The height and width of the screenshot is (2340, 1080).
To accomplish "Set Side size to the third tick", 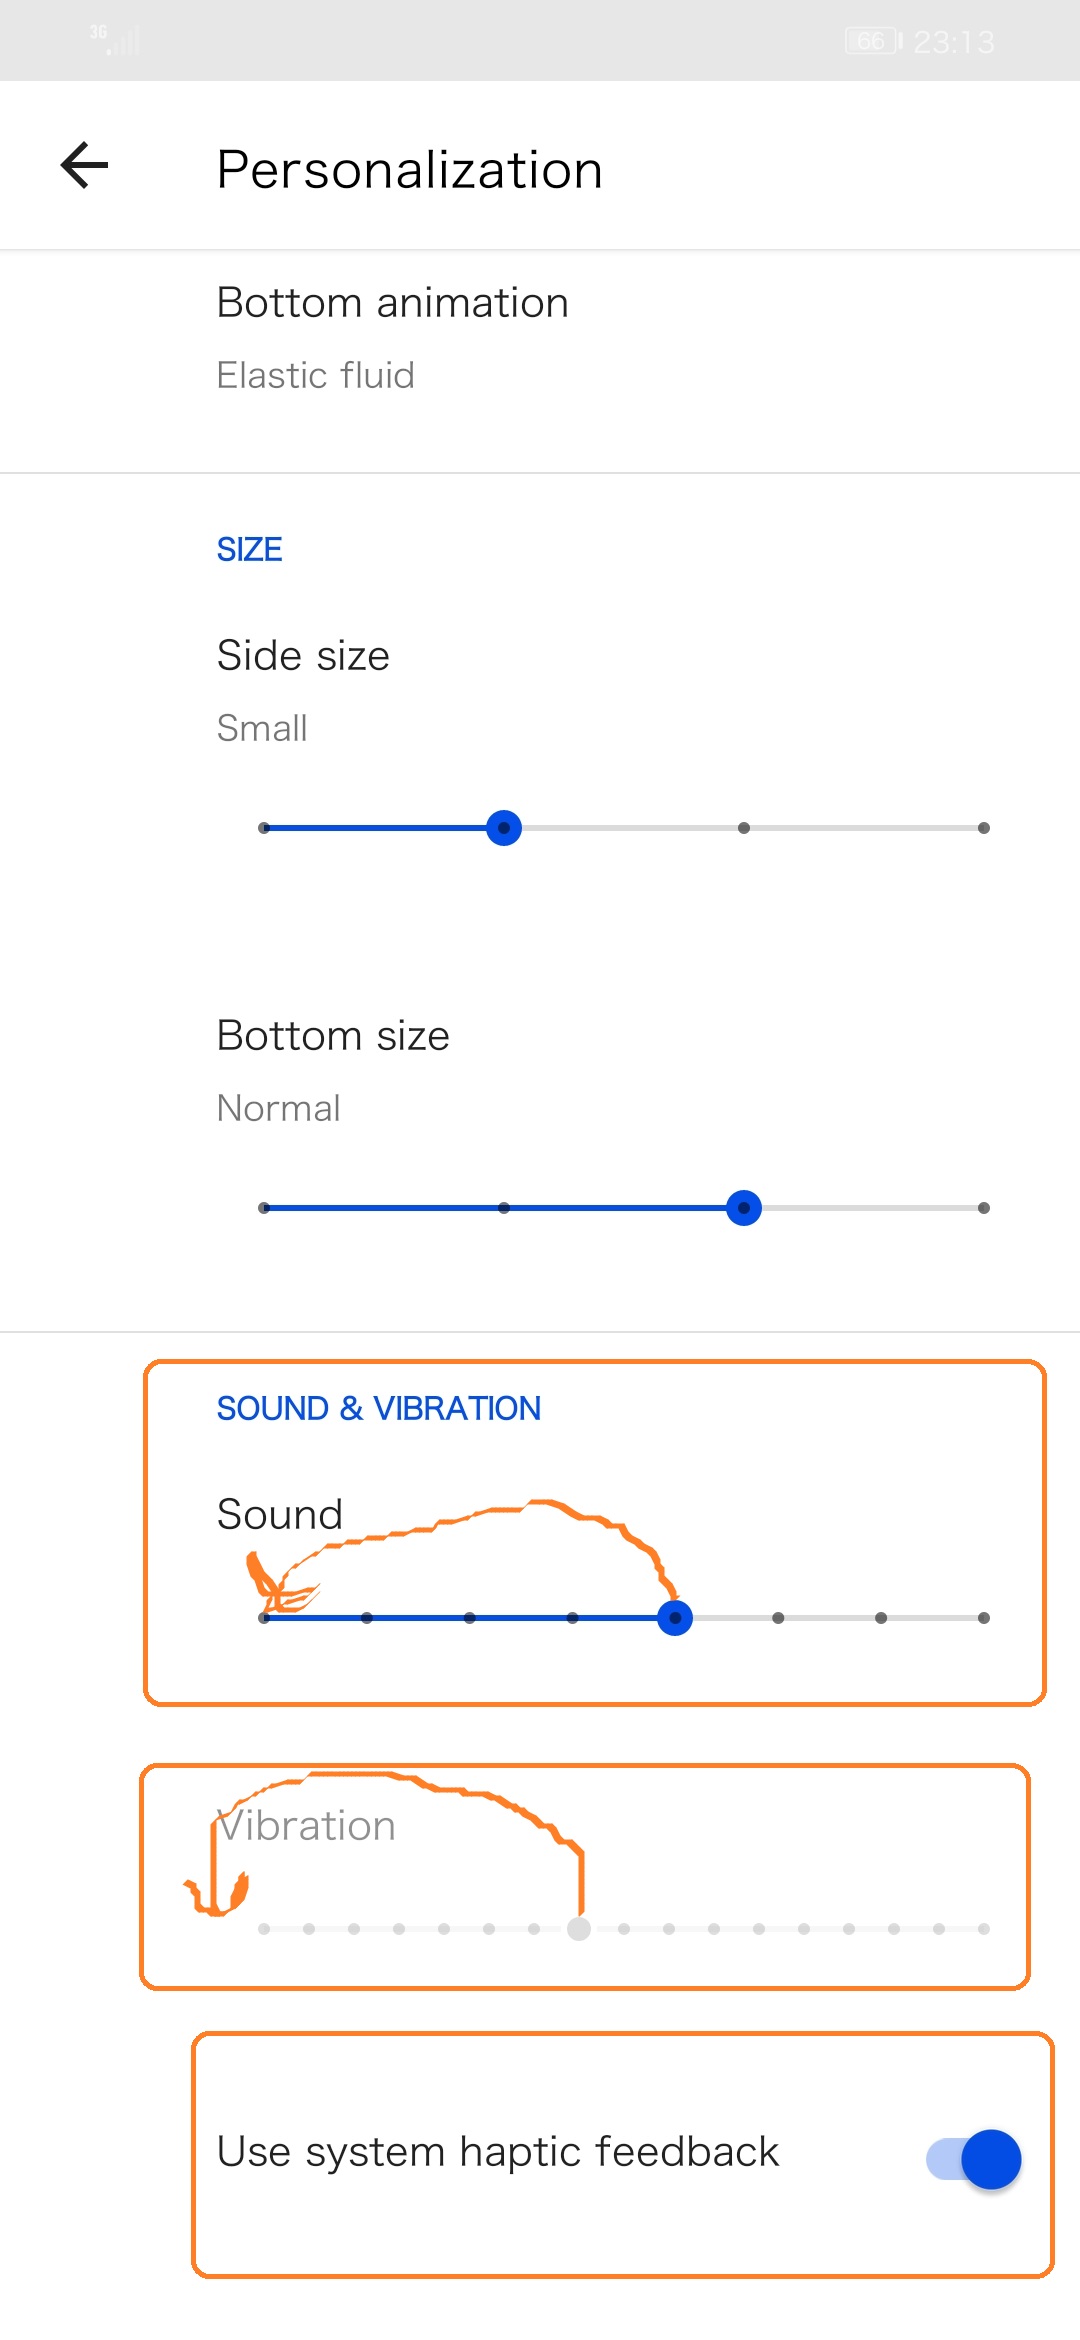I will pyautogui.click(x=744, y=828).
